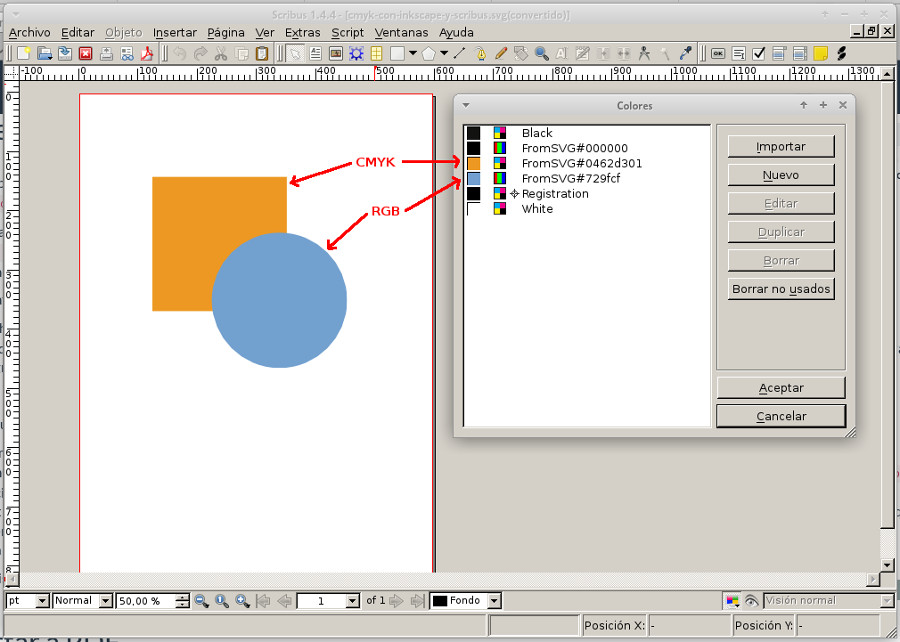The width and height of the screenshot is (900, 642).
Task: Select the Freehand Line pencil tool
Action: coord(501,53)
